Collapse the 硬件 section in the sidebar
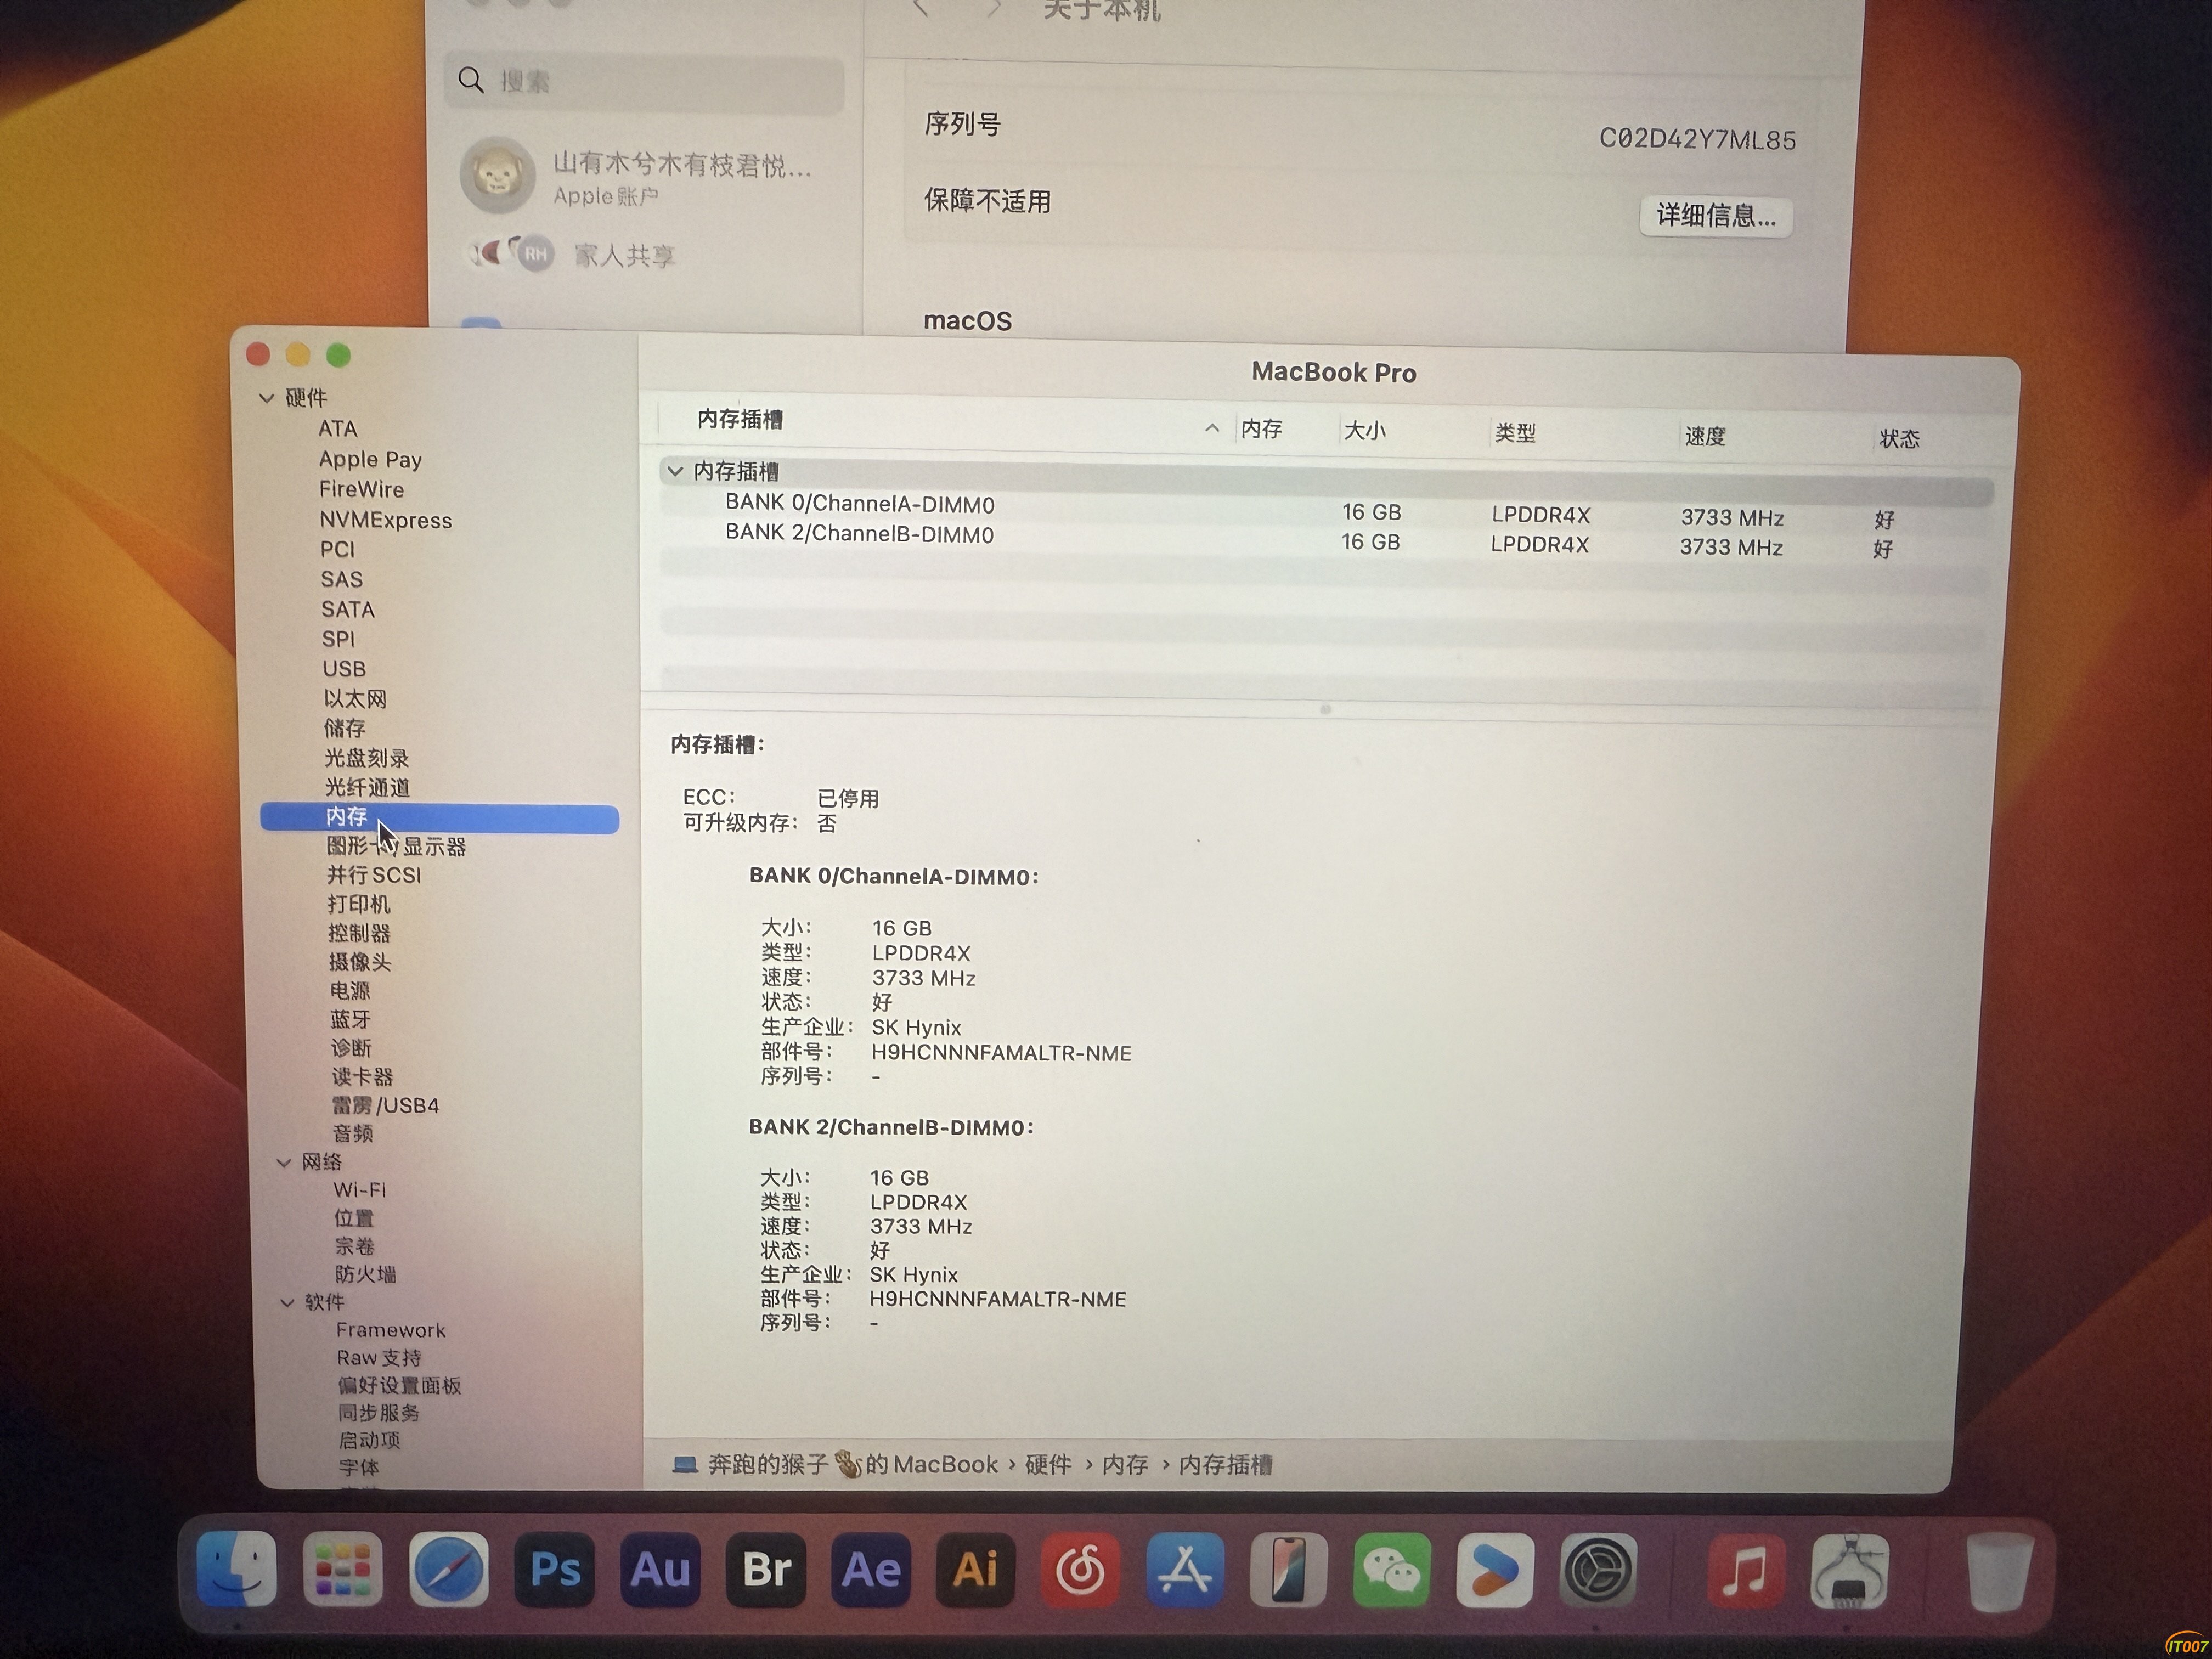Viewport: 2212px width, 1659px height. click(x=266, y=398)
